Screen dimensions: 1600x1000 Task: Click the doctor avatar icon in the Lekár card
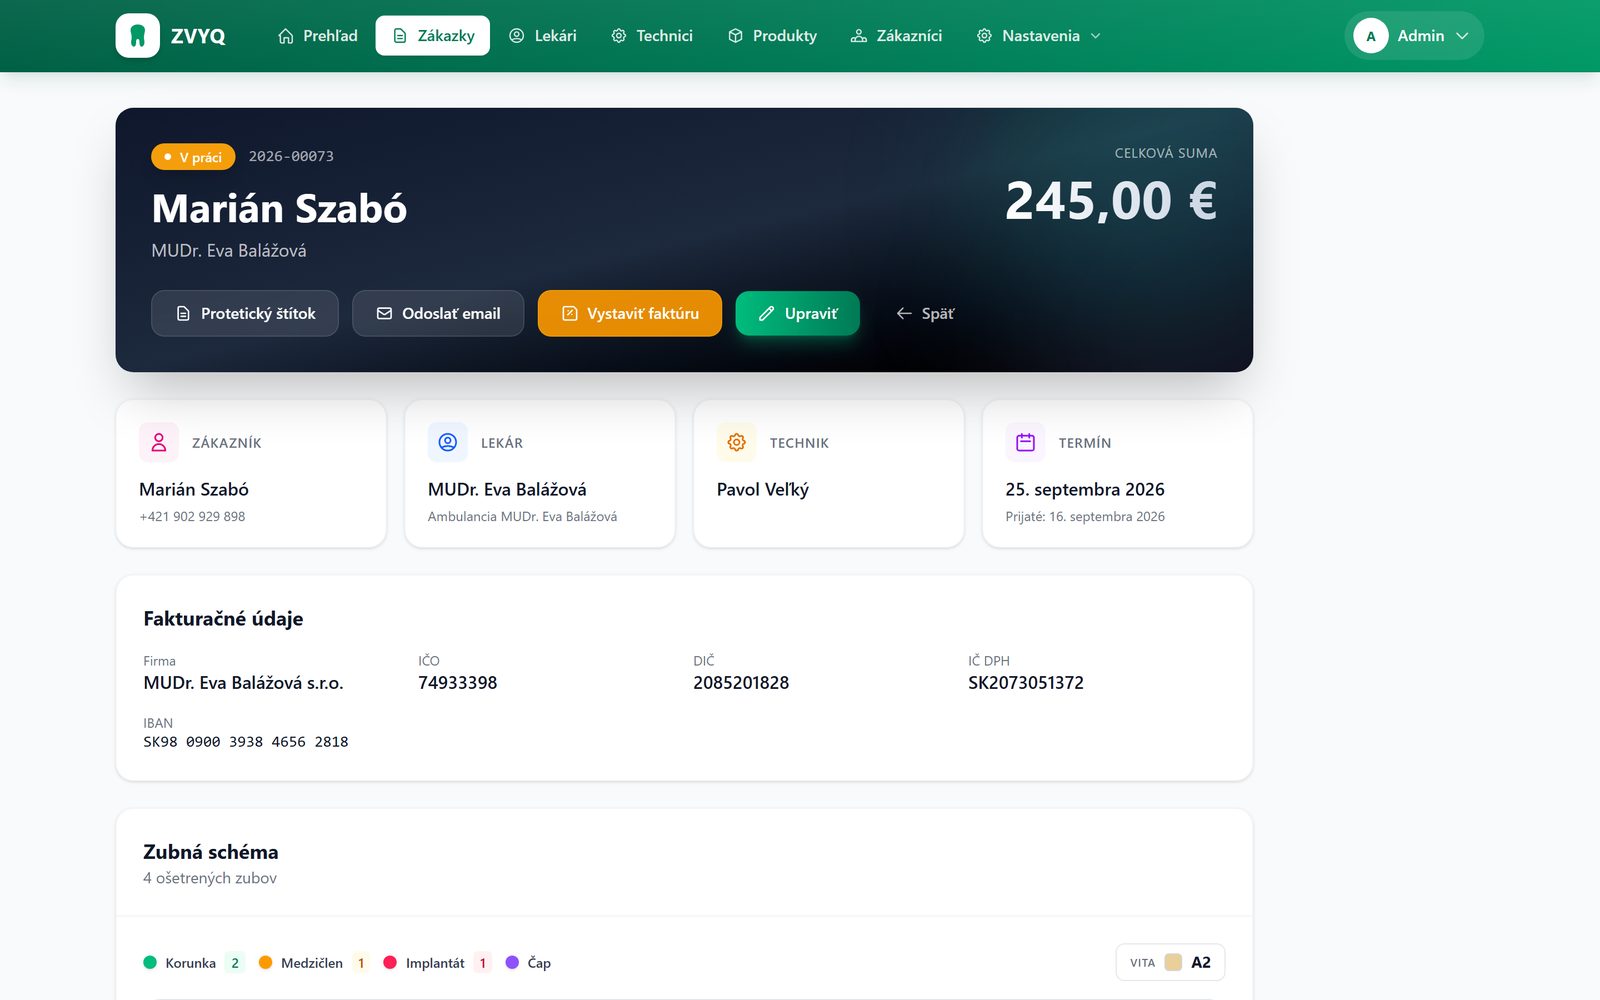click(x=448, y=442)
